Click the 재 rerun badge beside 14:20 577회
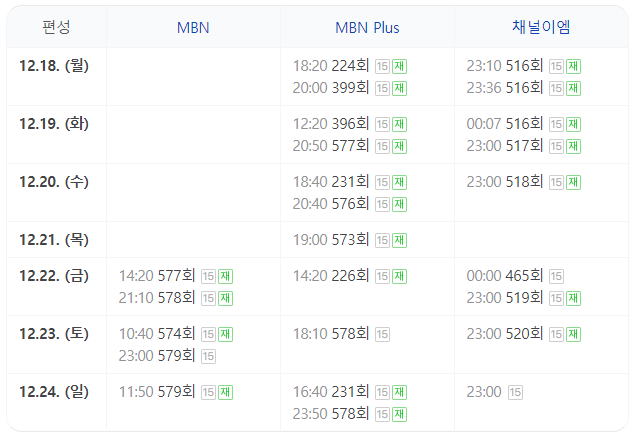Screen dimensions: 636x438 click(226, 277)
